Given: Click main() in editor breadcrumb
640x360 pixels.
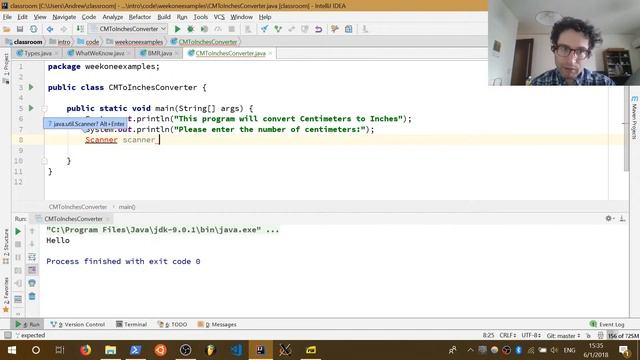Looking at the screenshot, I should tap(127, 207).
